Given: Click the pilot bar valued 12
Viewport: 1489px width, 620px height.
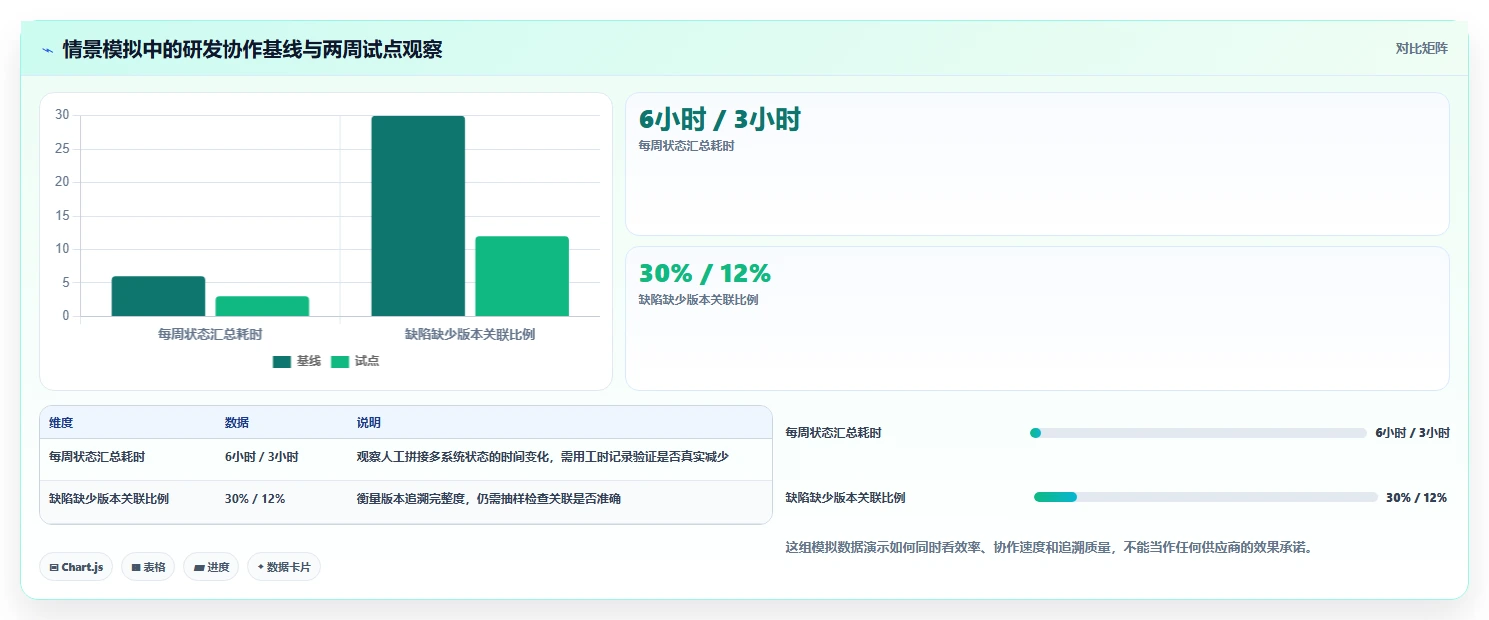Looking at the screenshot, I should coord(522,276).
